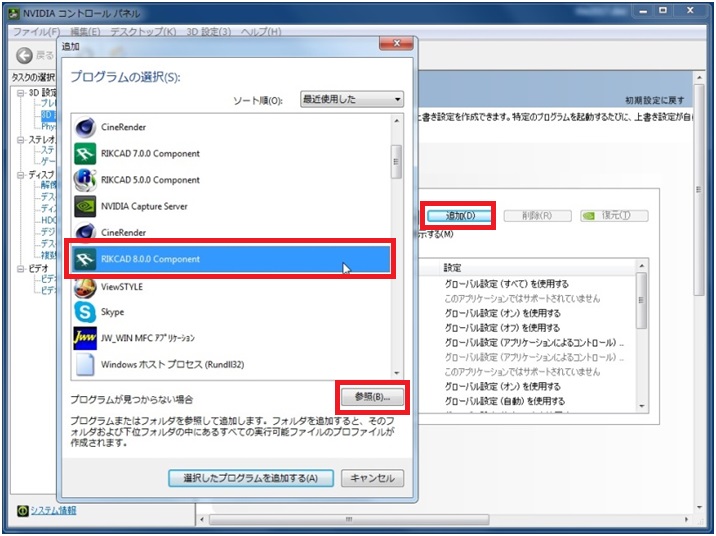The height and width of the screenshot is (536, 716).
Task: Collapse the 3D 設定 tree node
Action: click(21, 93)
